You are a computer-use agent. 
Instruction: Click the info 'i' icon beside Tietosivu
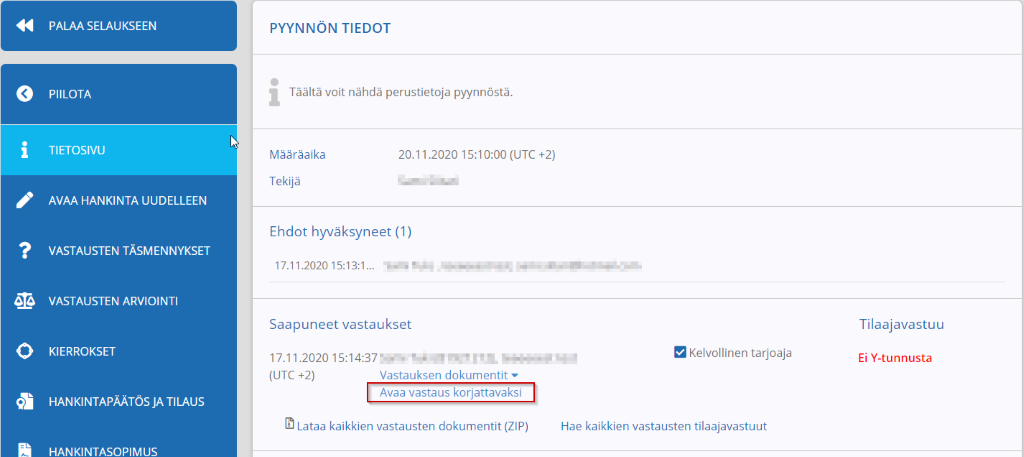point(25,150)
